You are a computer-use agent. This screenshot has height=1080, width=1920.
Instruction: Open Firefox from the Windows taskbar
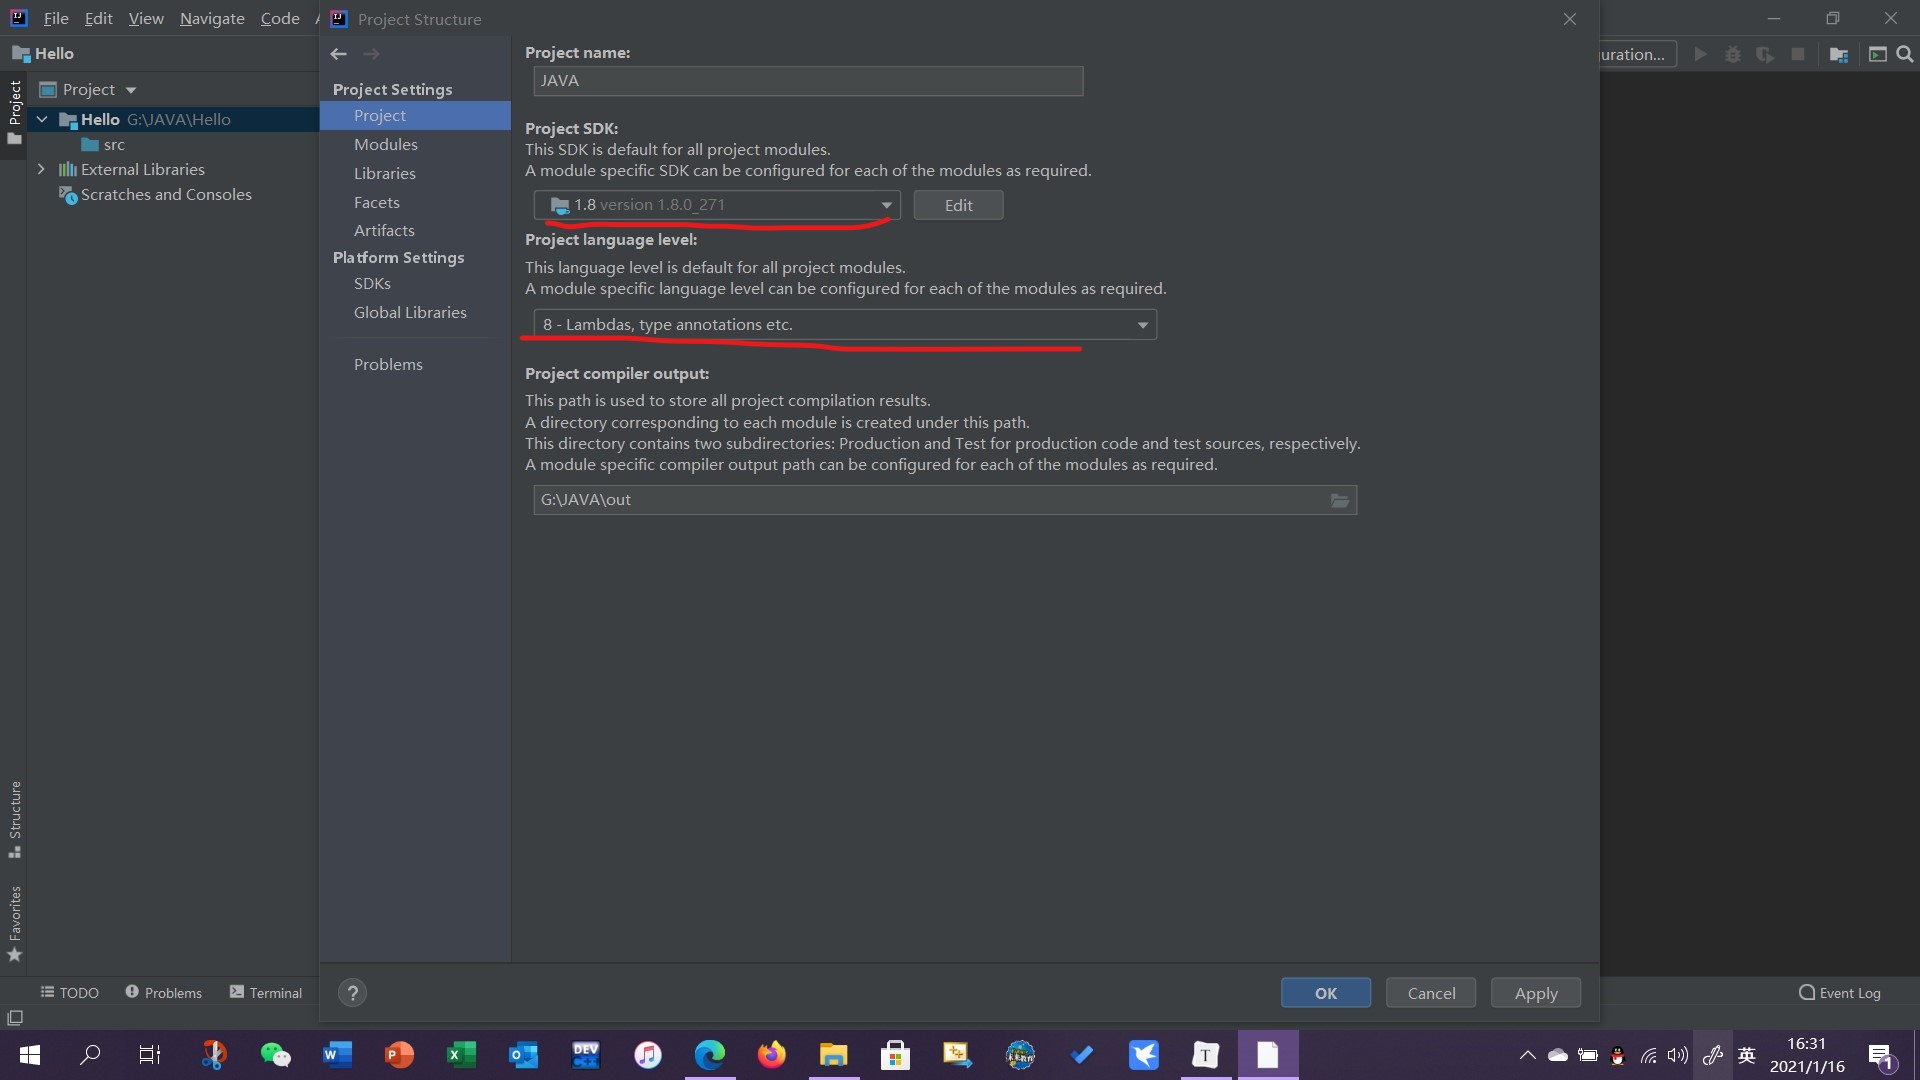(771, 1055)
